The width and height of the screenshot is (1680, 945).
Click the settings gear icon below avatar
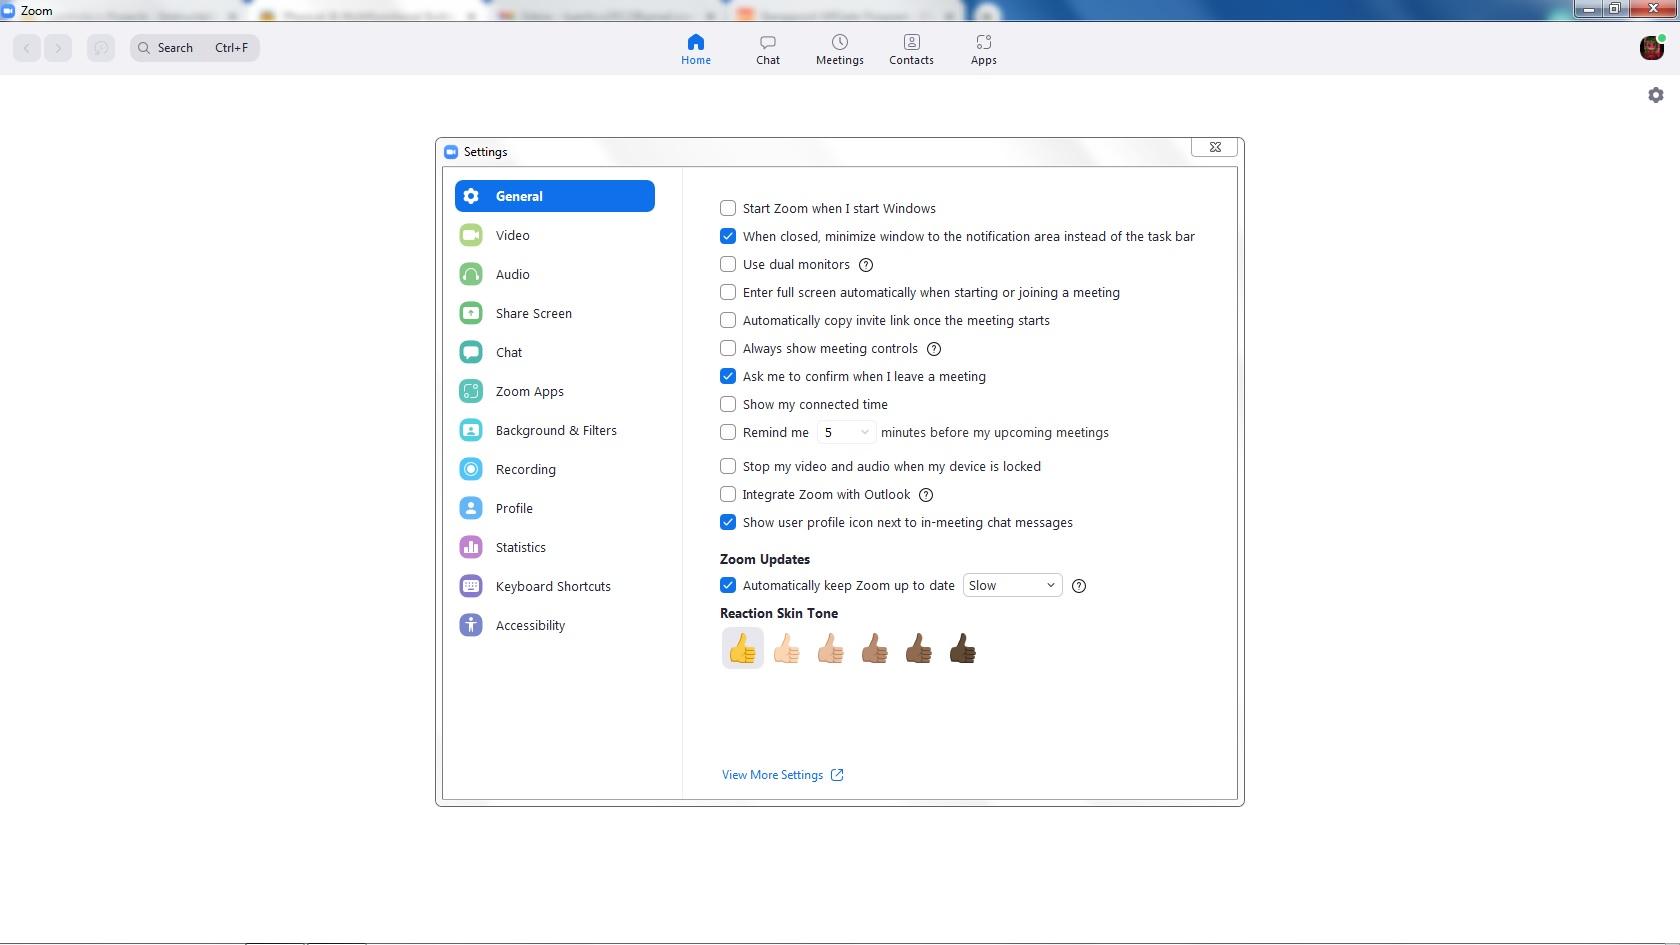[x=1656, y=95]
